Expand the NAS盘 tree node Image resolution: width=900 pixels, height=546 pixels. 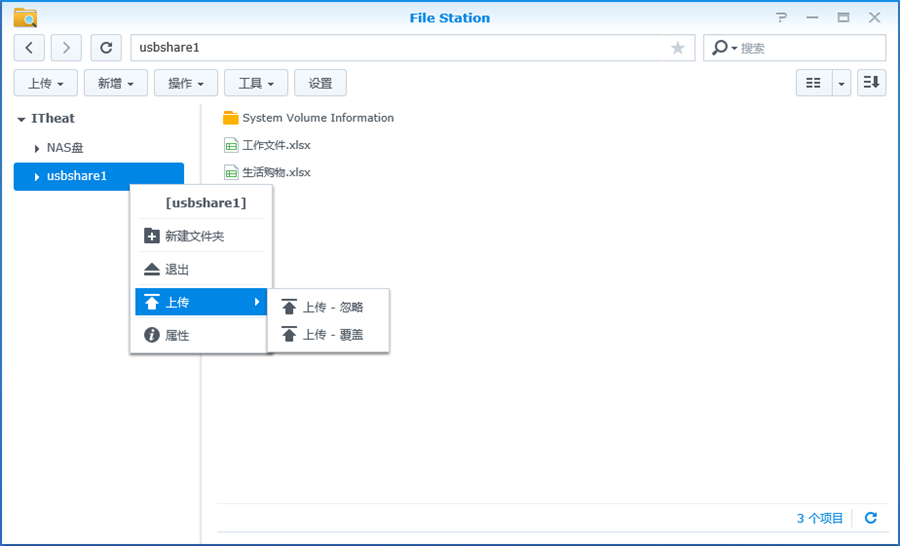[37, 148]
